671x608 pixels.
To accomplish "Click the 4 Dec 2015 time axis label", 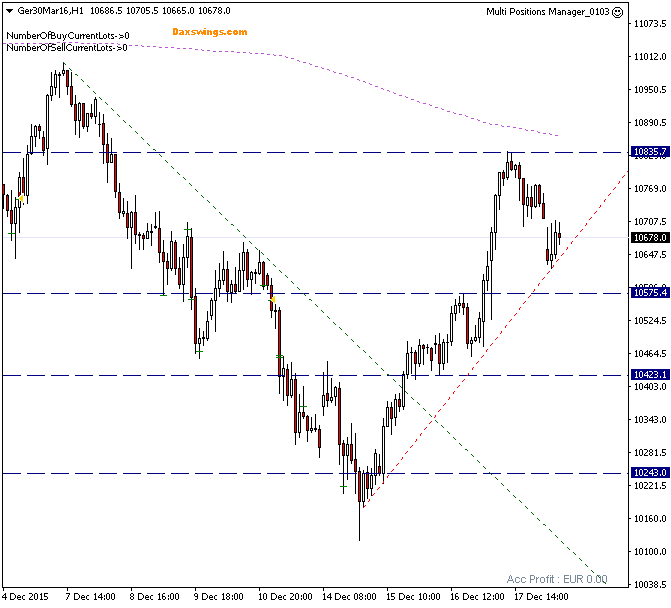I will (25, 596).
